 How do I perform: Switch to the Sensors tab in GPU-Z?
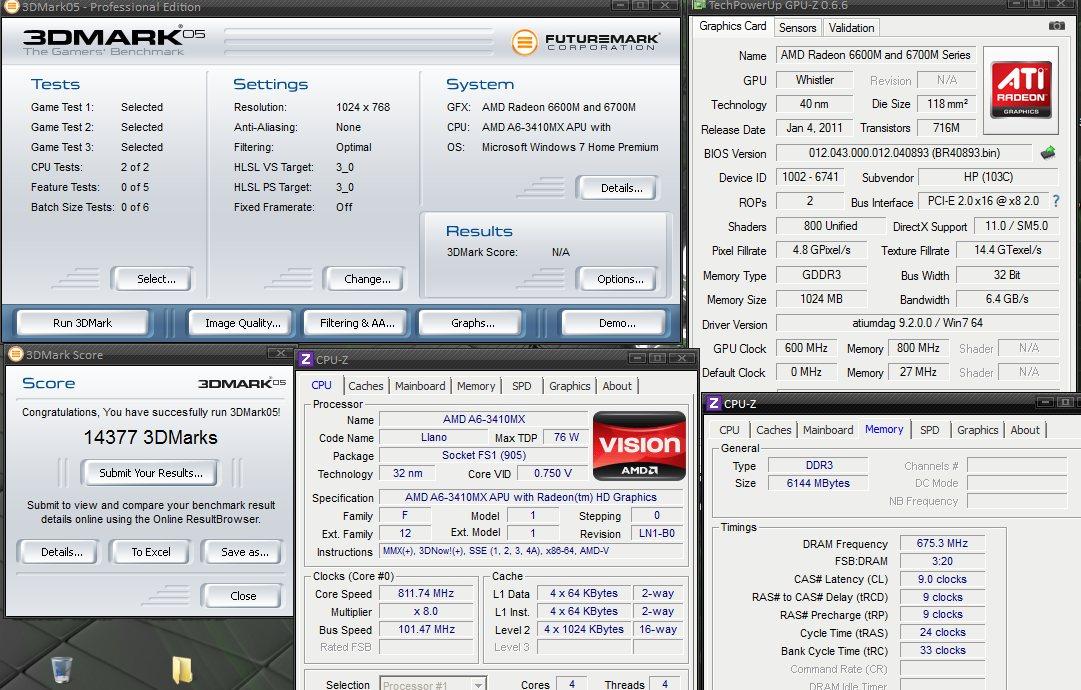coord(798,28)
